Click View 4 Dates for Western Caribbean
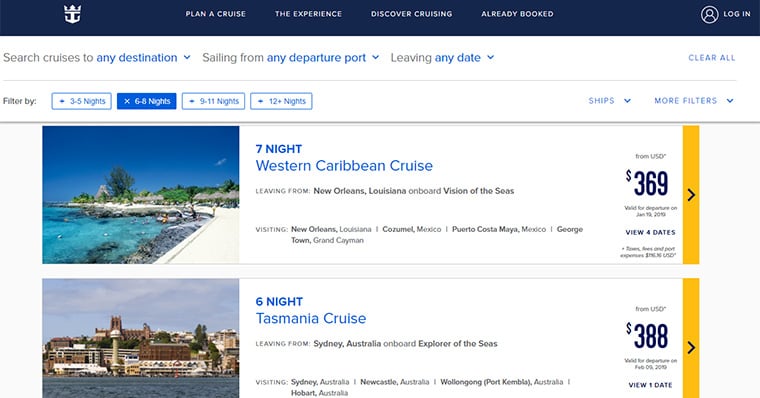The image size is (760, 398). (x=650, y=232)
